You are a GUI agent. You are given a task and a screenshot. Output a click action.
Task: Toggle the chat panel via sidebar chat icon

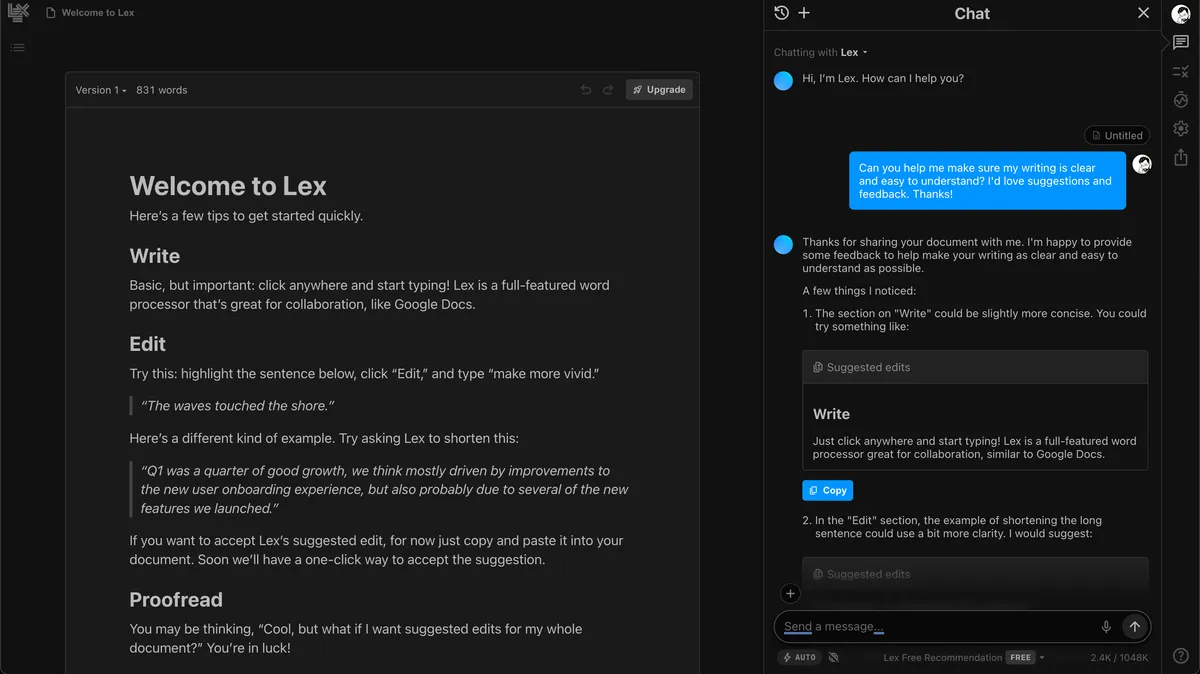point(1180,43)
